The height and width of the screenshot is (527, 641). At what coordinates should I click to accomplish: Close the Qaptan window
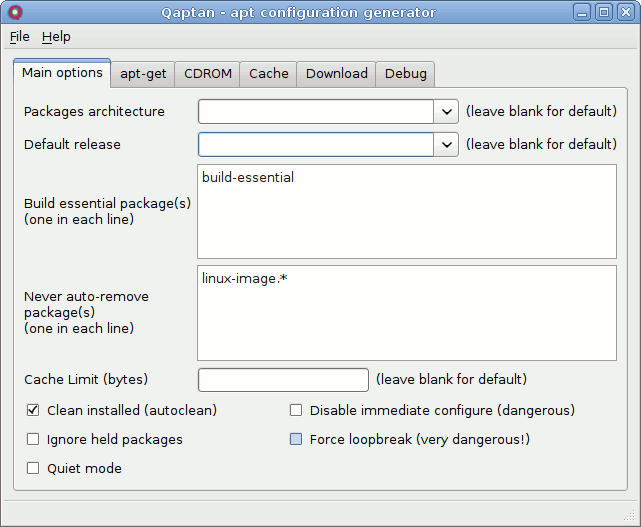pyautogui.click(x=626, y=12)
